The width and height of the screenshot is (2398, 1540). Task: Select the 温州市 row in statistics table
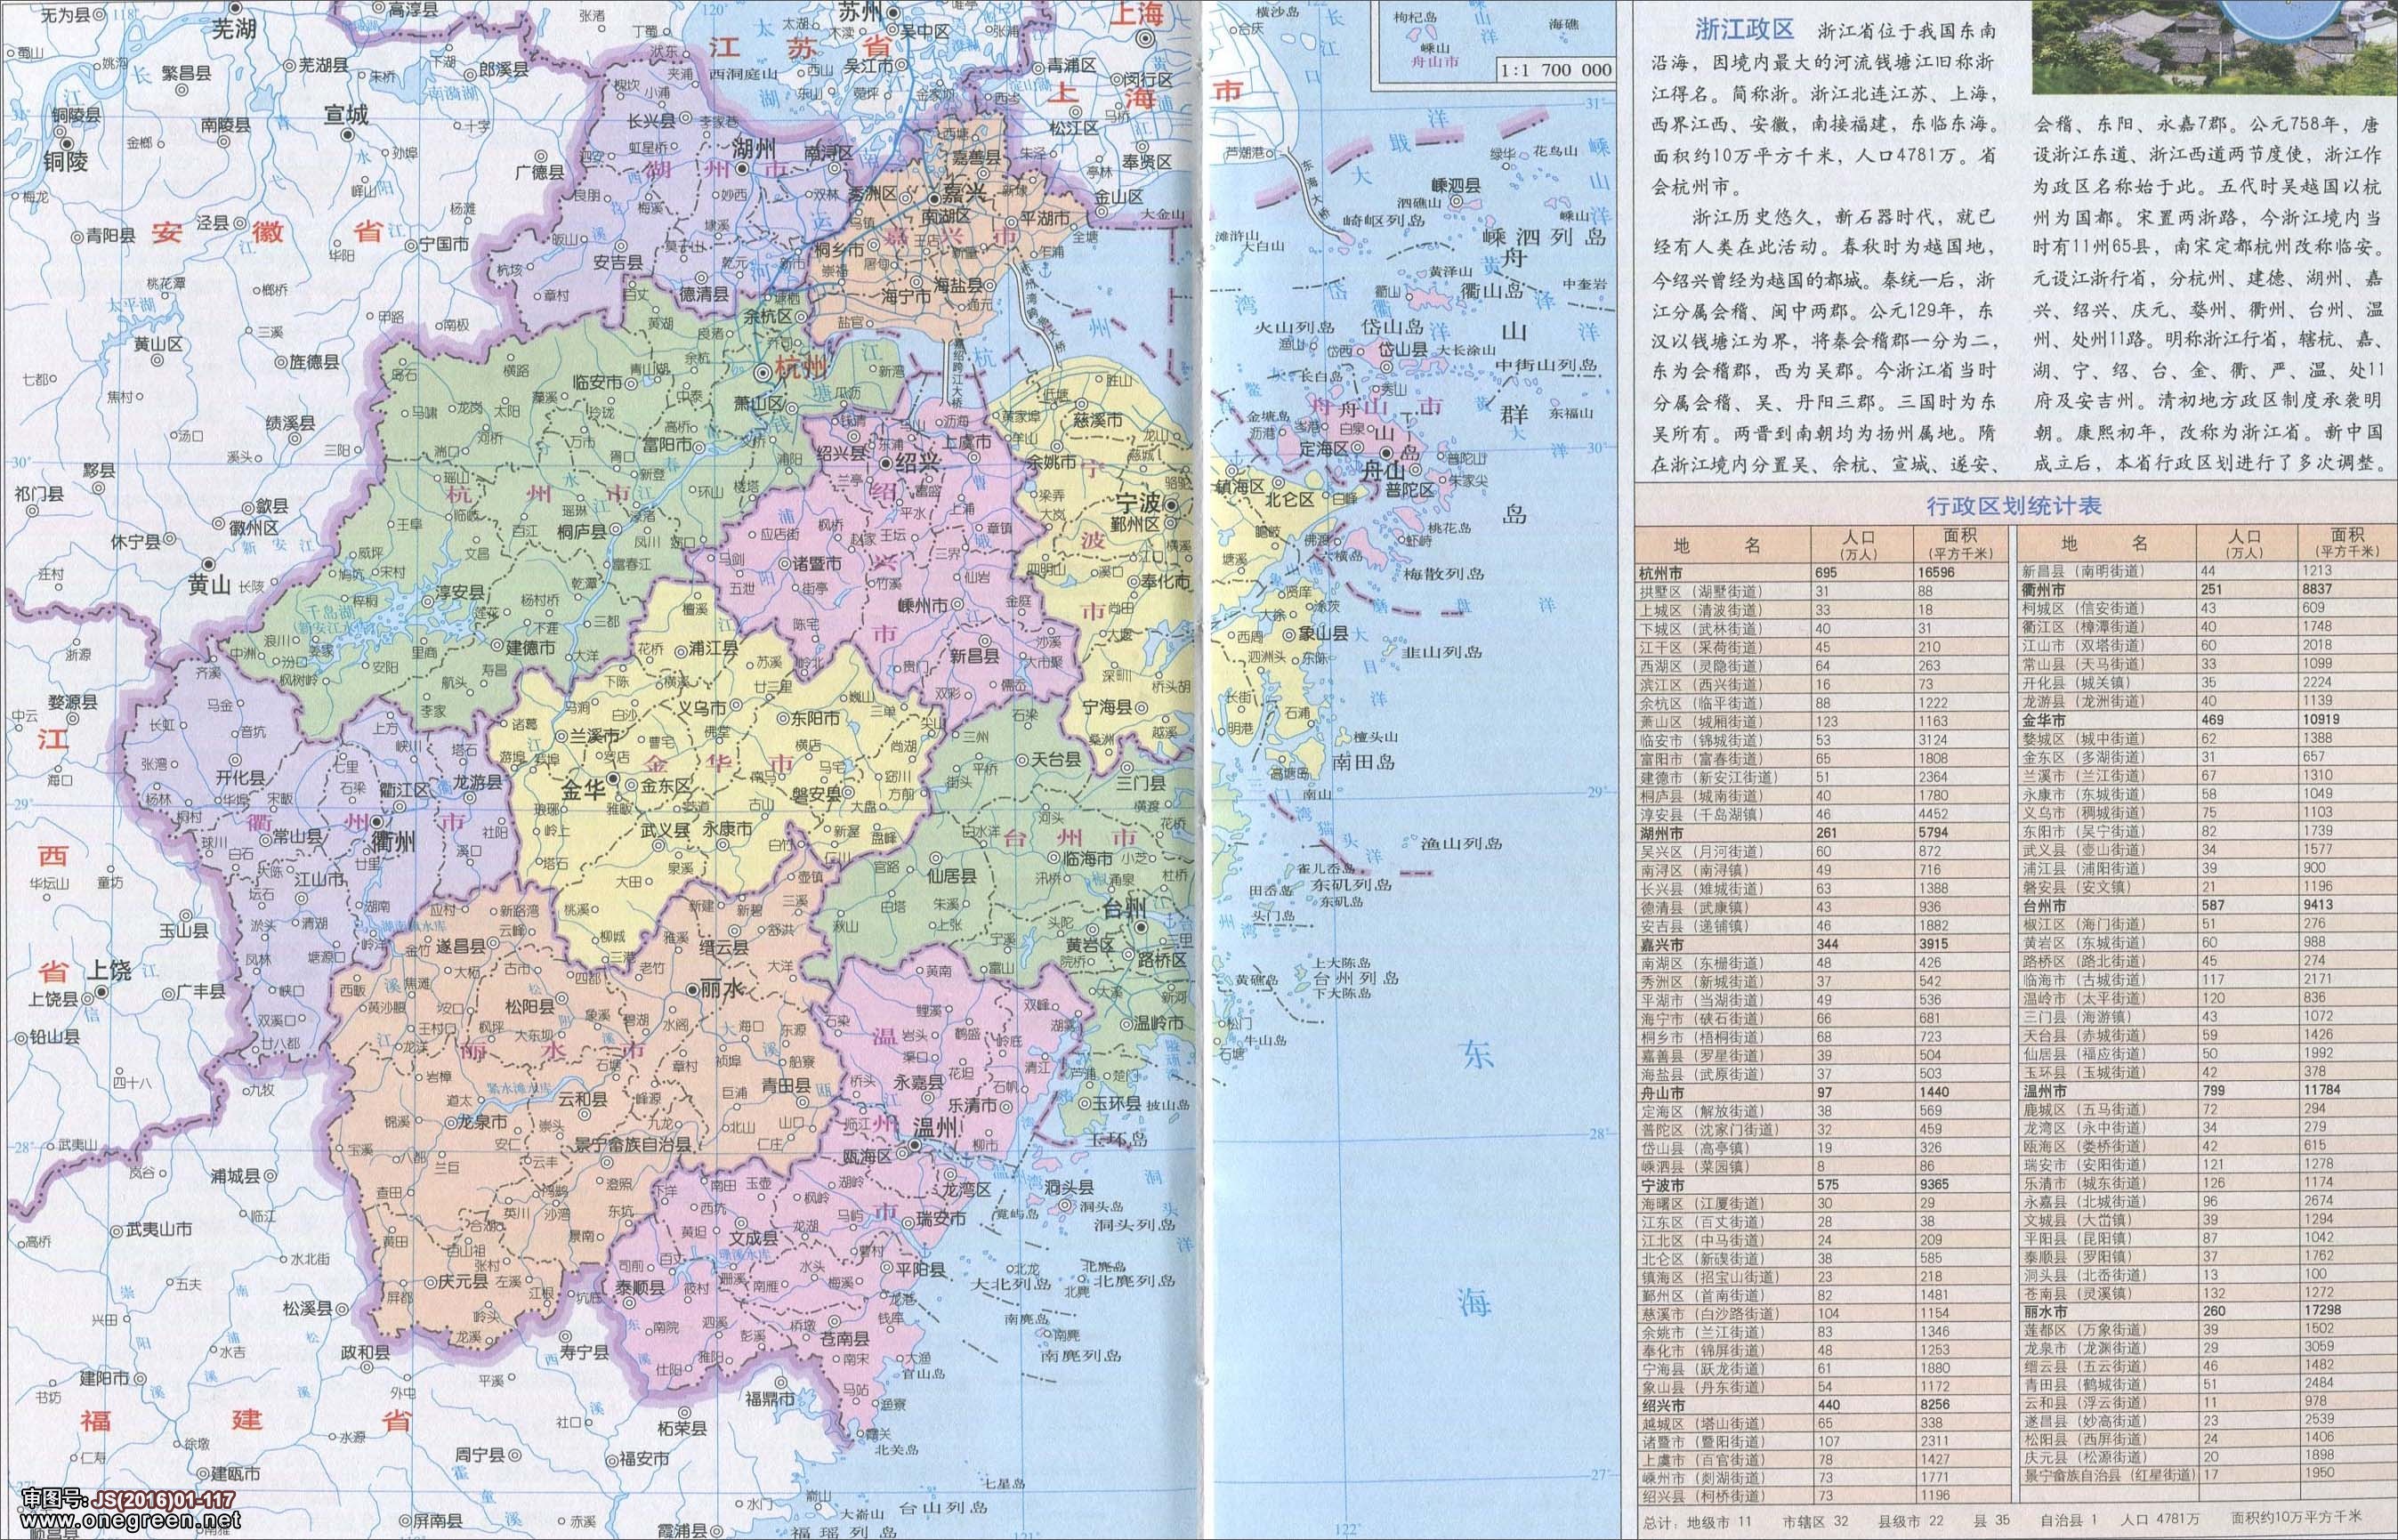click(2044, 1090)
